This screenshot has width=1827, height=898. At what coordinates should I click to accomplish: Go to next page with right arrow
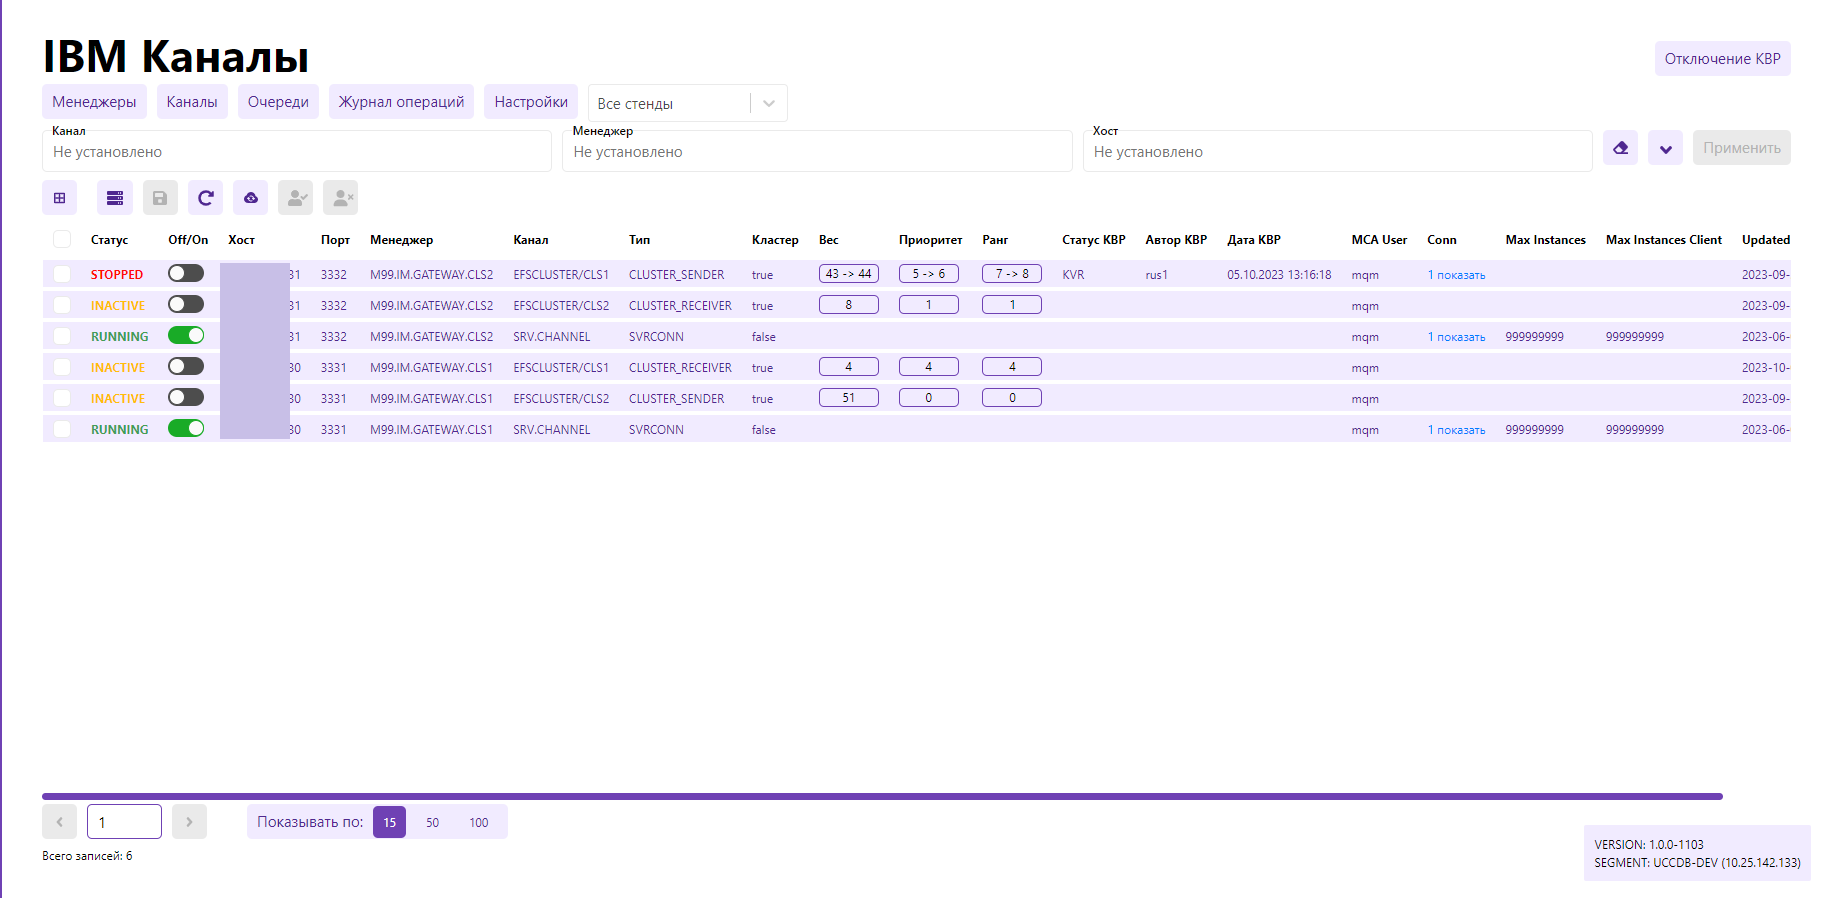[189, 822]
